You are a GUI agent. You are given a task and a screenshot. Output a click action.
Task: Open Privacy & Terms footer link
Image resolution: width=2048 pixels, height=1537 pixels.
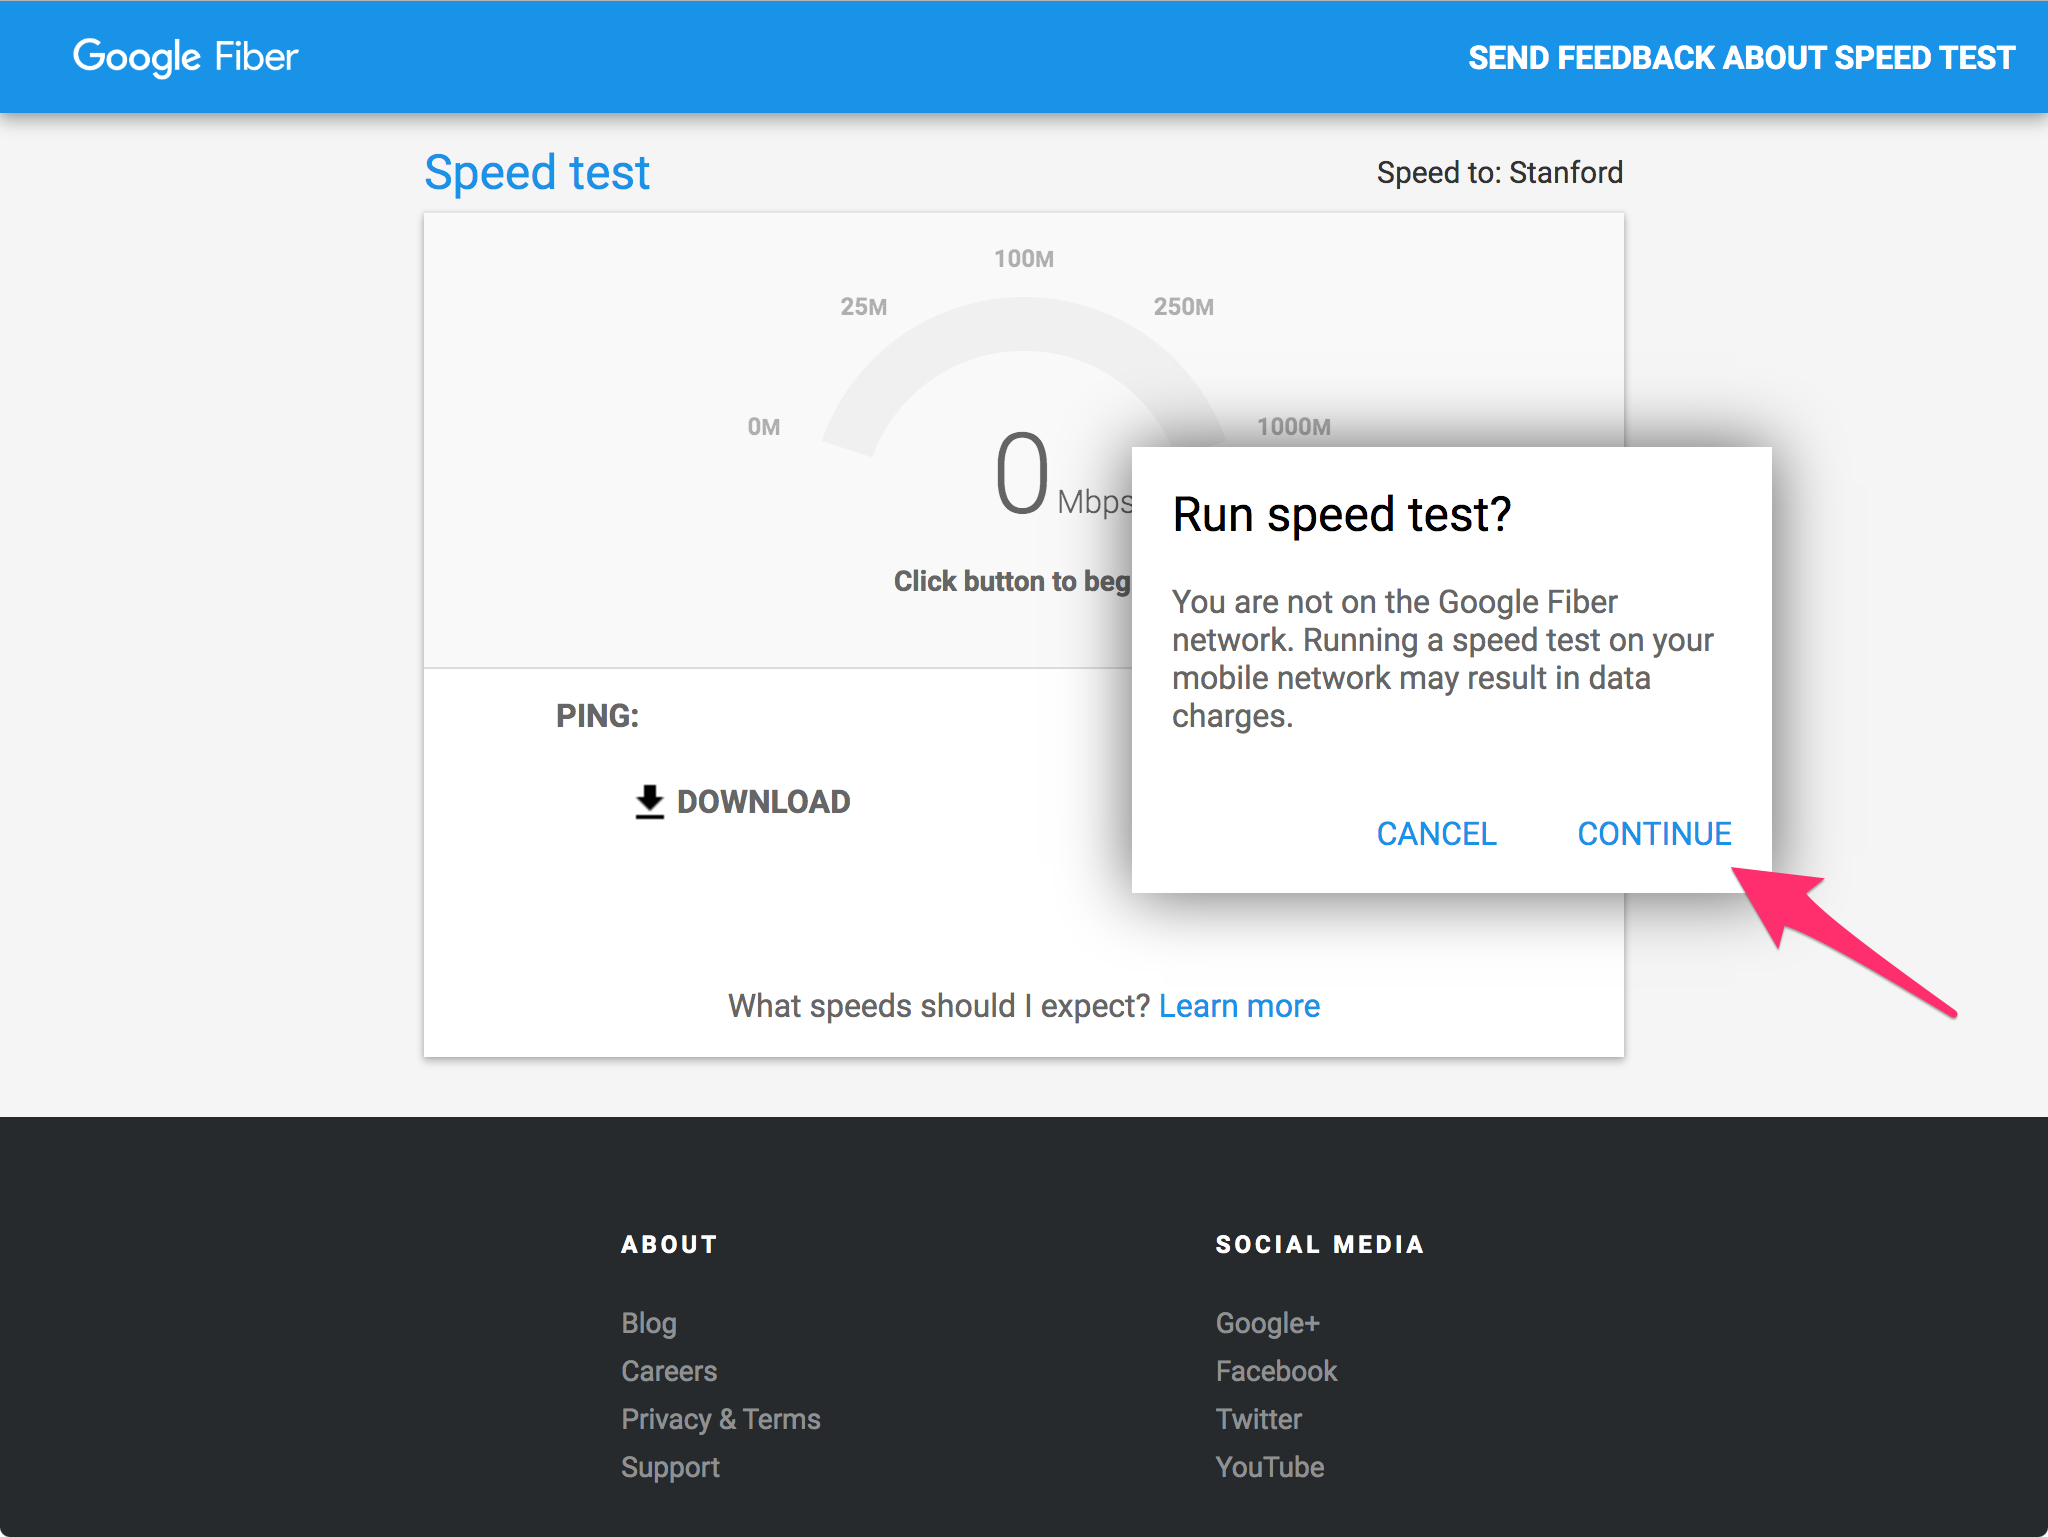click(720, 1419)
